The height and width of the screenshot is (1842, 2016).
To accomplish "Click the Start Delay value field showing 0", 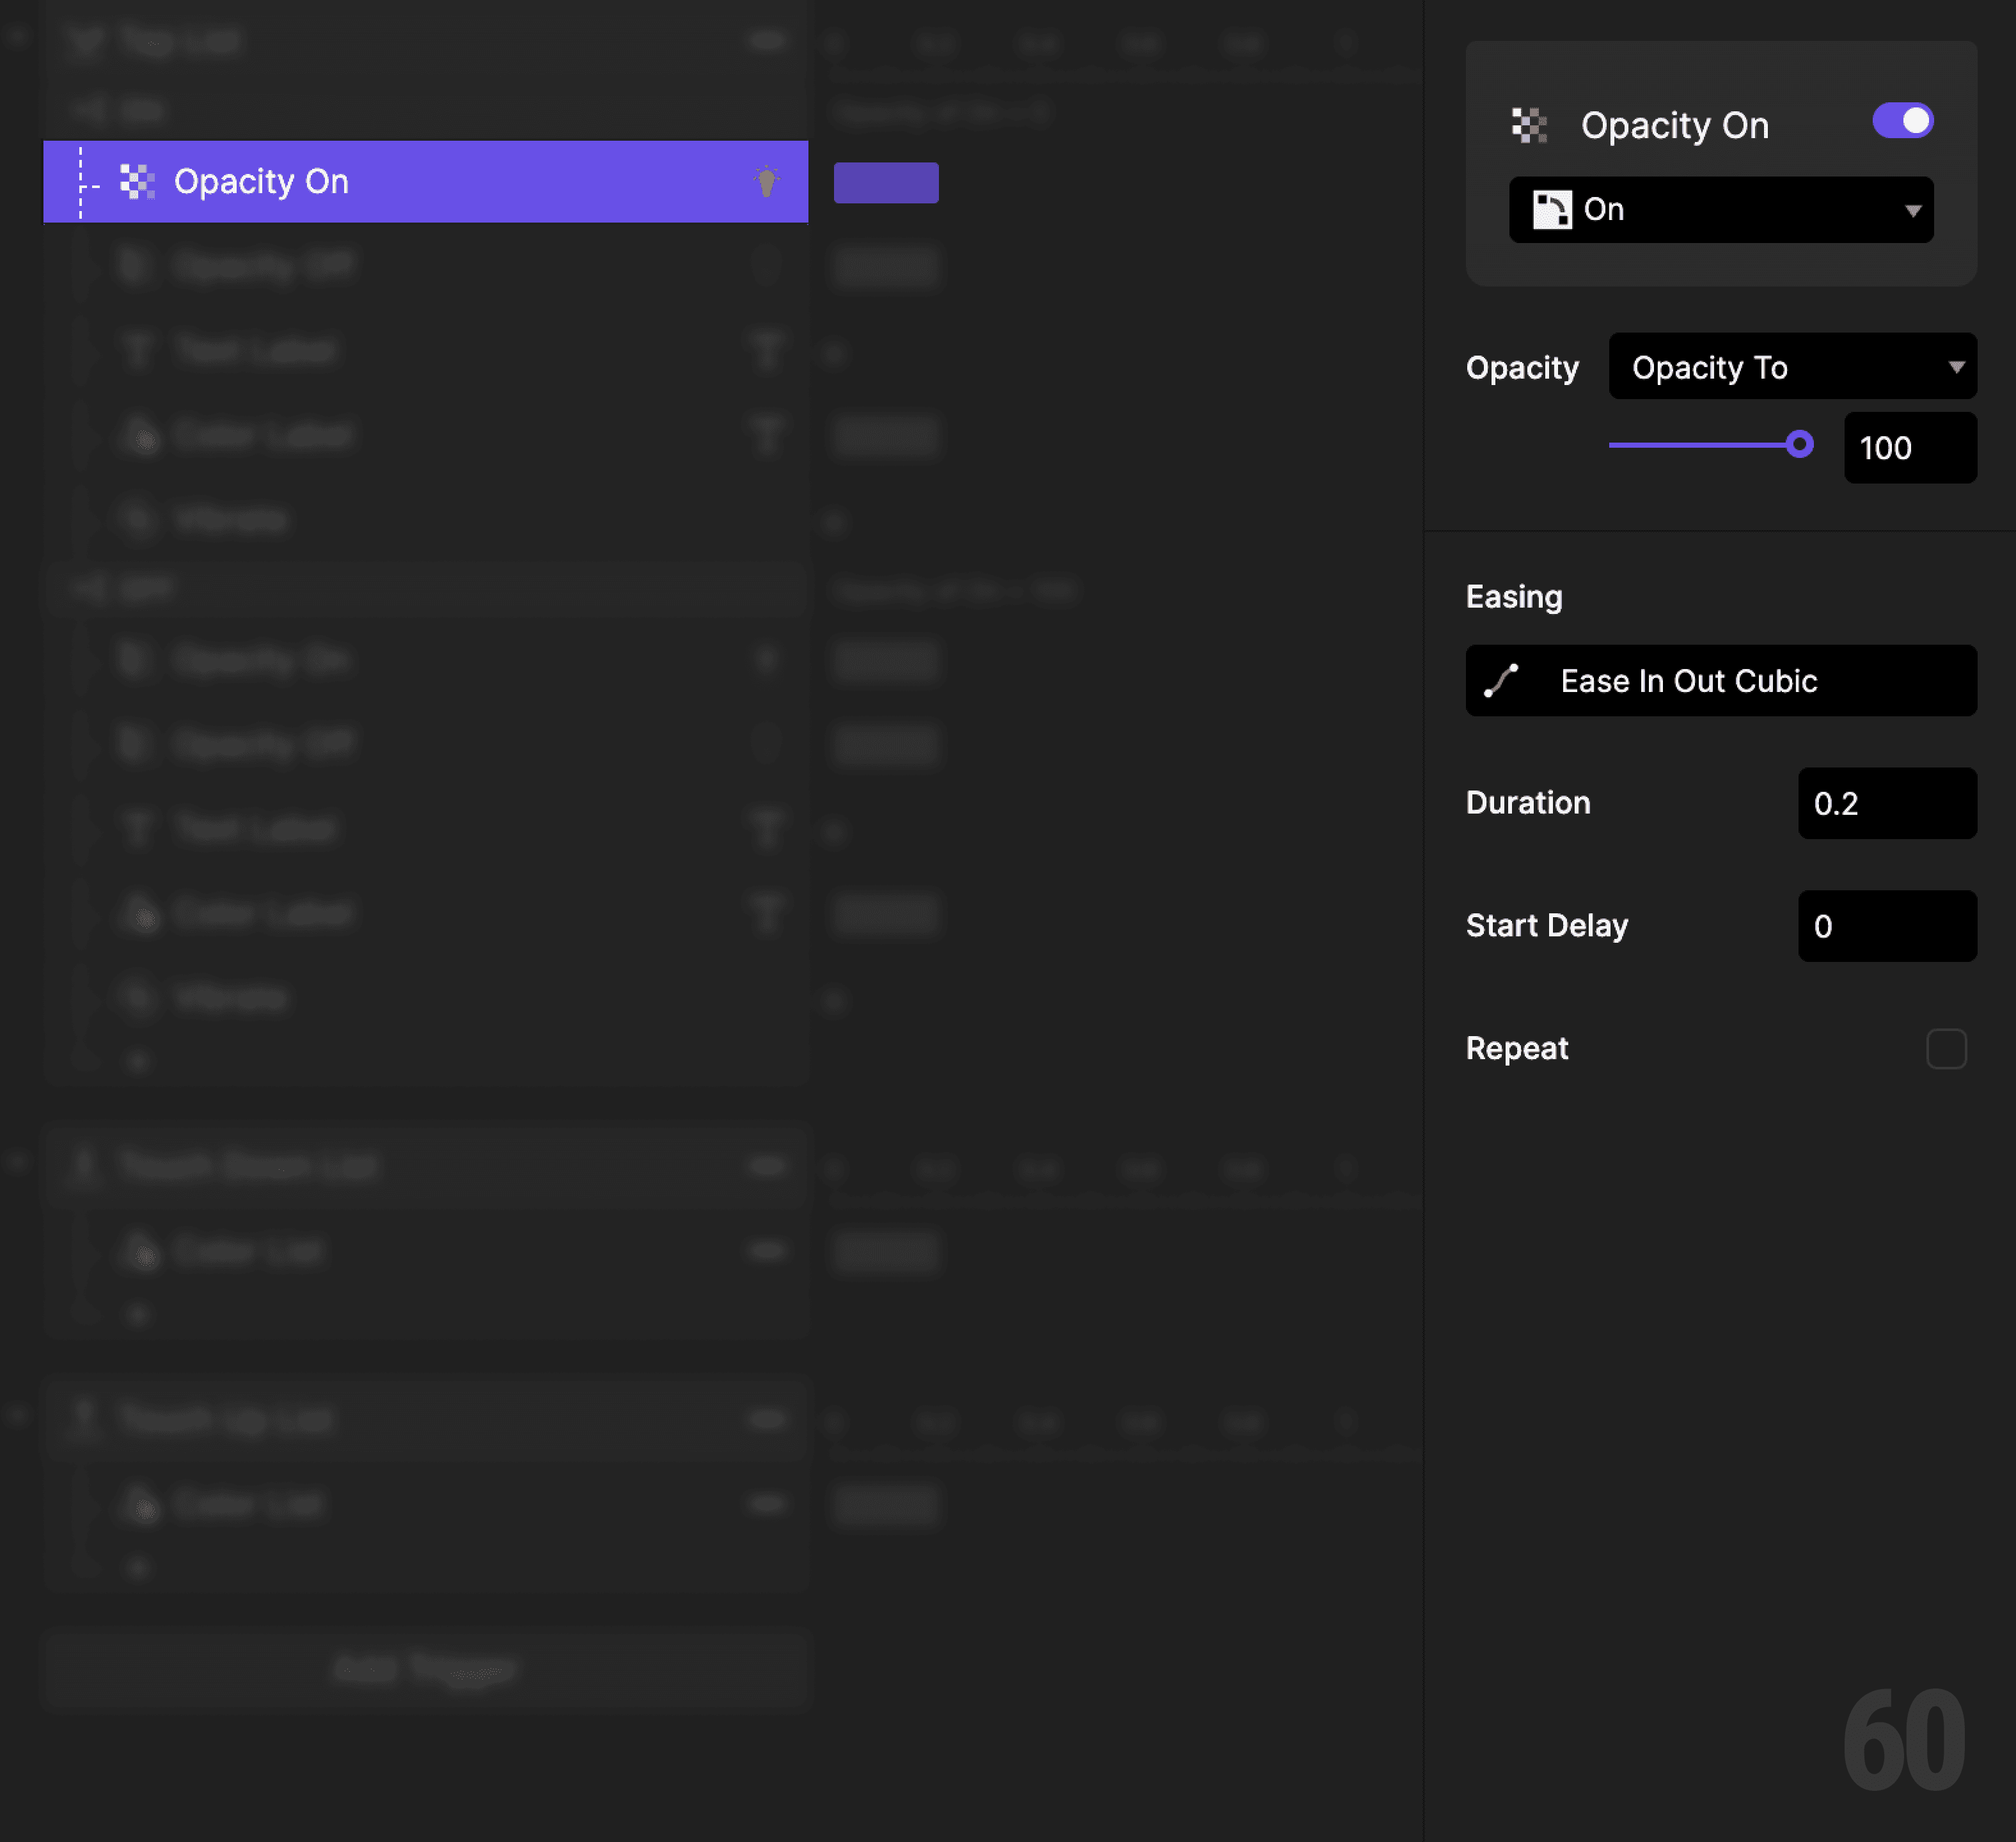I will click(1886, 925).
